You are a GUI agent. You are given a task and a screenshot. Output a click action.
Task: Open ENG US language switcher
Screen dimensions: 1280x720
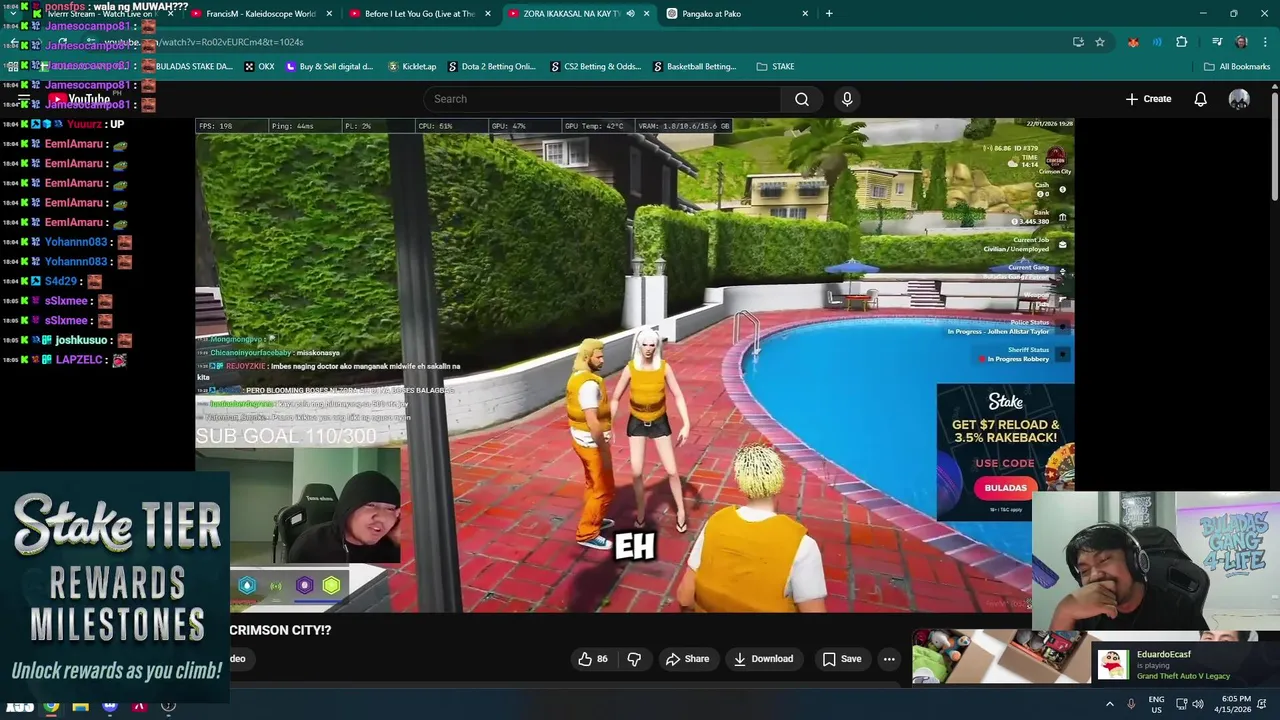[x=1156, y=704]
